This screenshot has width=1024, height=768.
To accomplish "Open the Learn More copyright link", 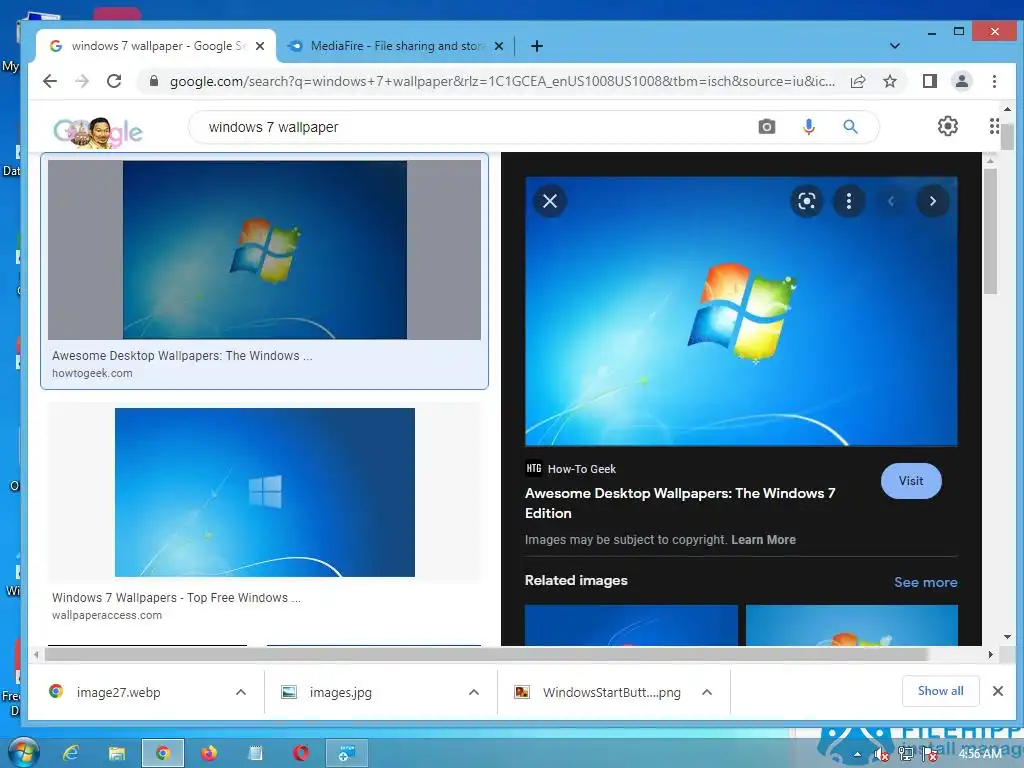I will pyautogui.click(x=763, y=539).
